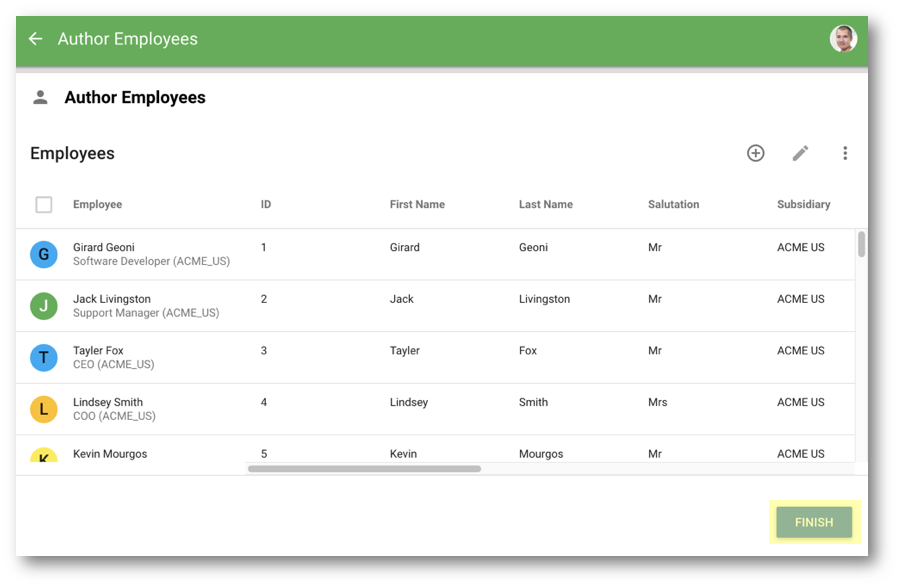Select the Lindsey Smith employee name

(x=108, y=402)
